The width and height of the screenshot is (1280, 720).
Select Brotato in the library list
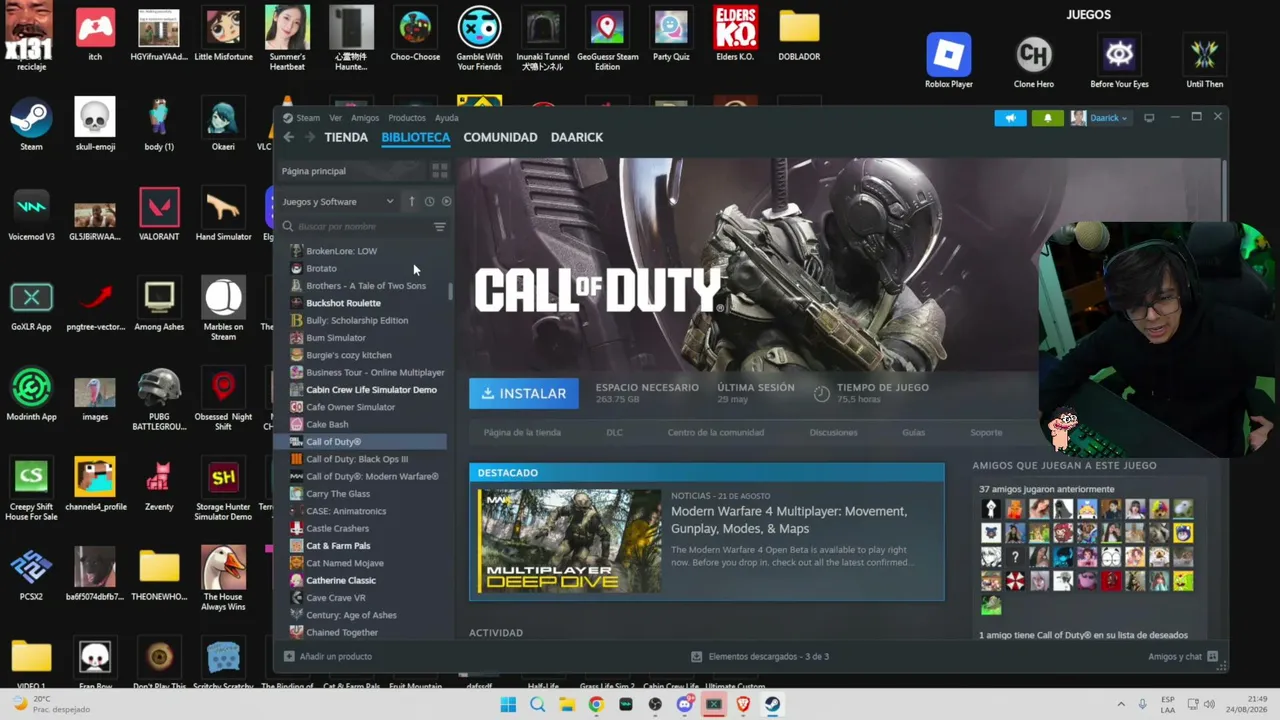321,268
